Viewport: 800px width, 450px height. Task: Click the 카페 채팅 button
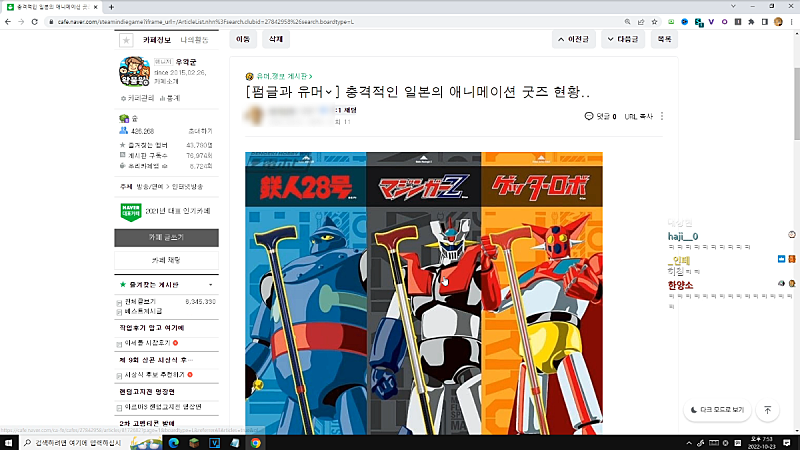166,260
